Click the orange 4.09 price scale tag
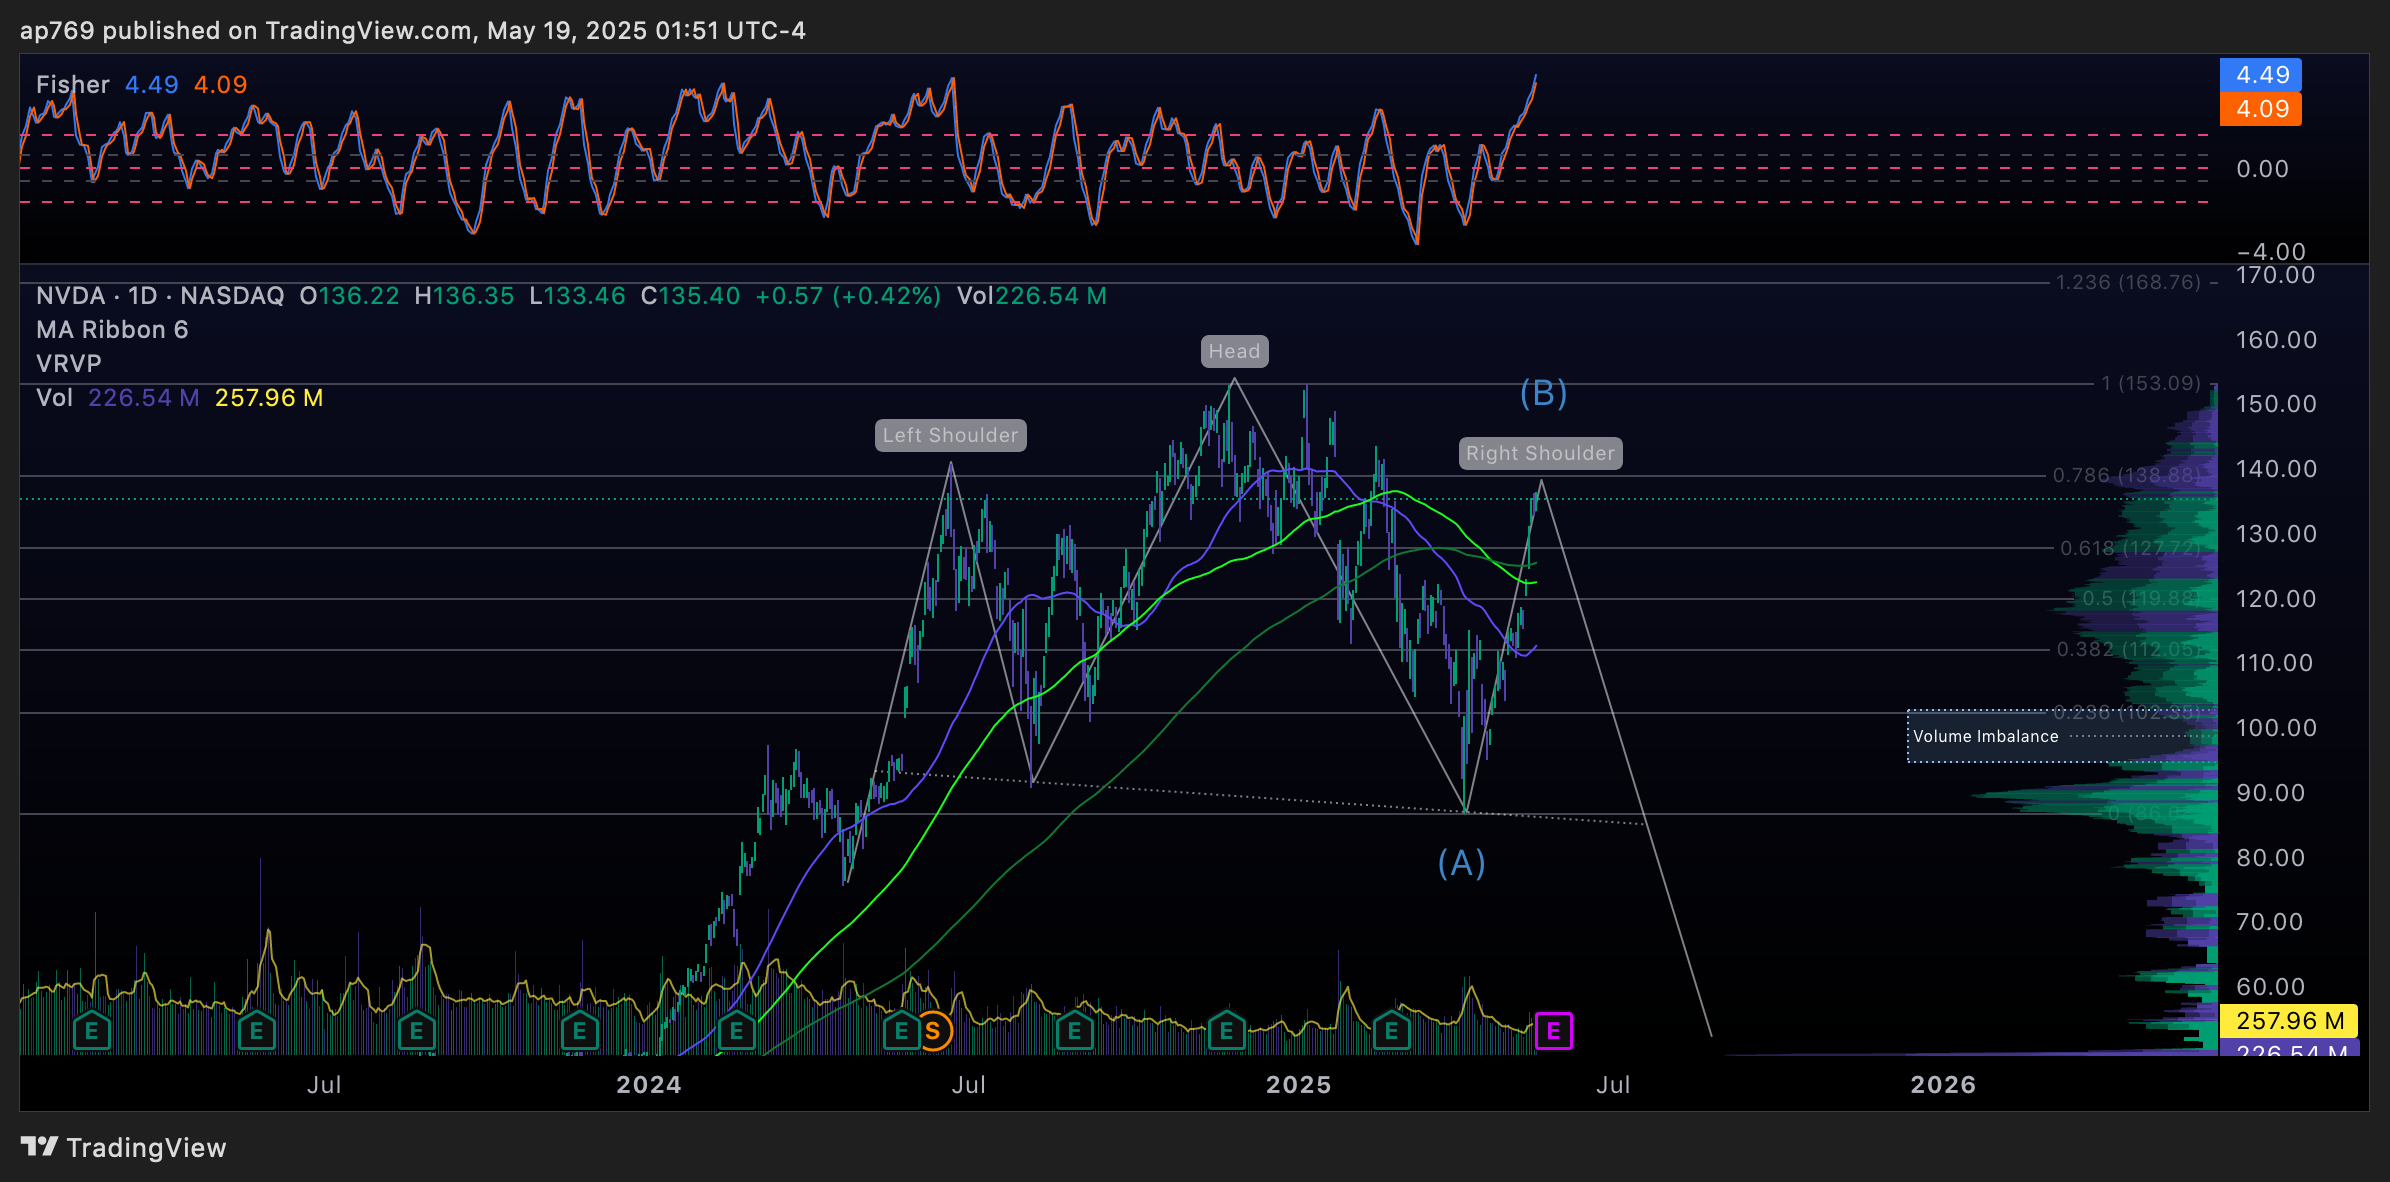Viewport: 2390px width, 1182px height. (x=2261, y=109)
